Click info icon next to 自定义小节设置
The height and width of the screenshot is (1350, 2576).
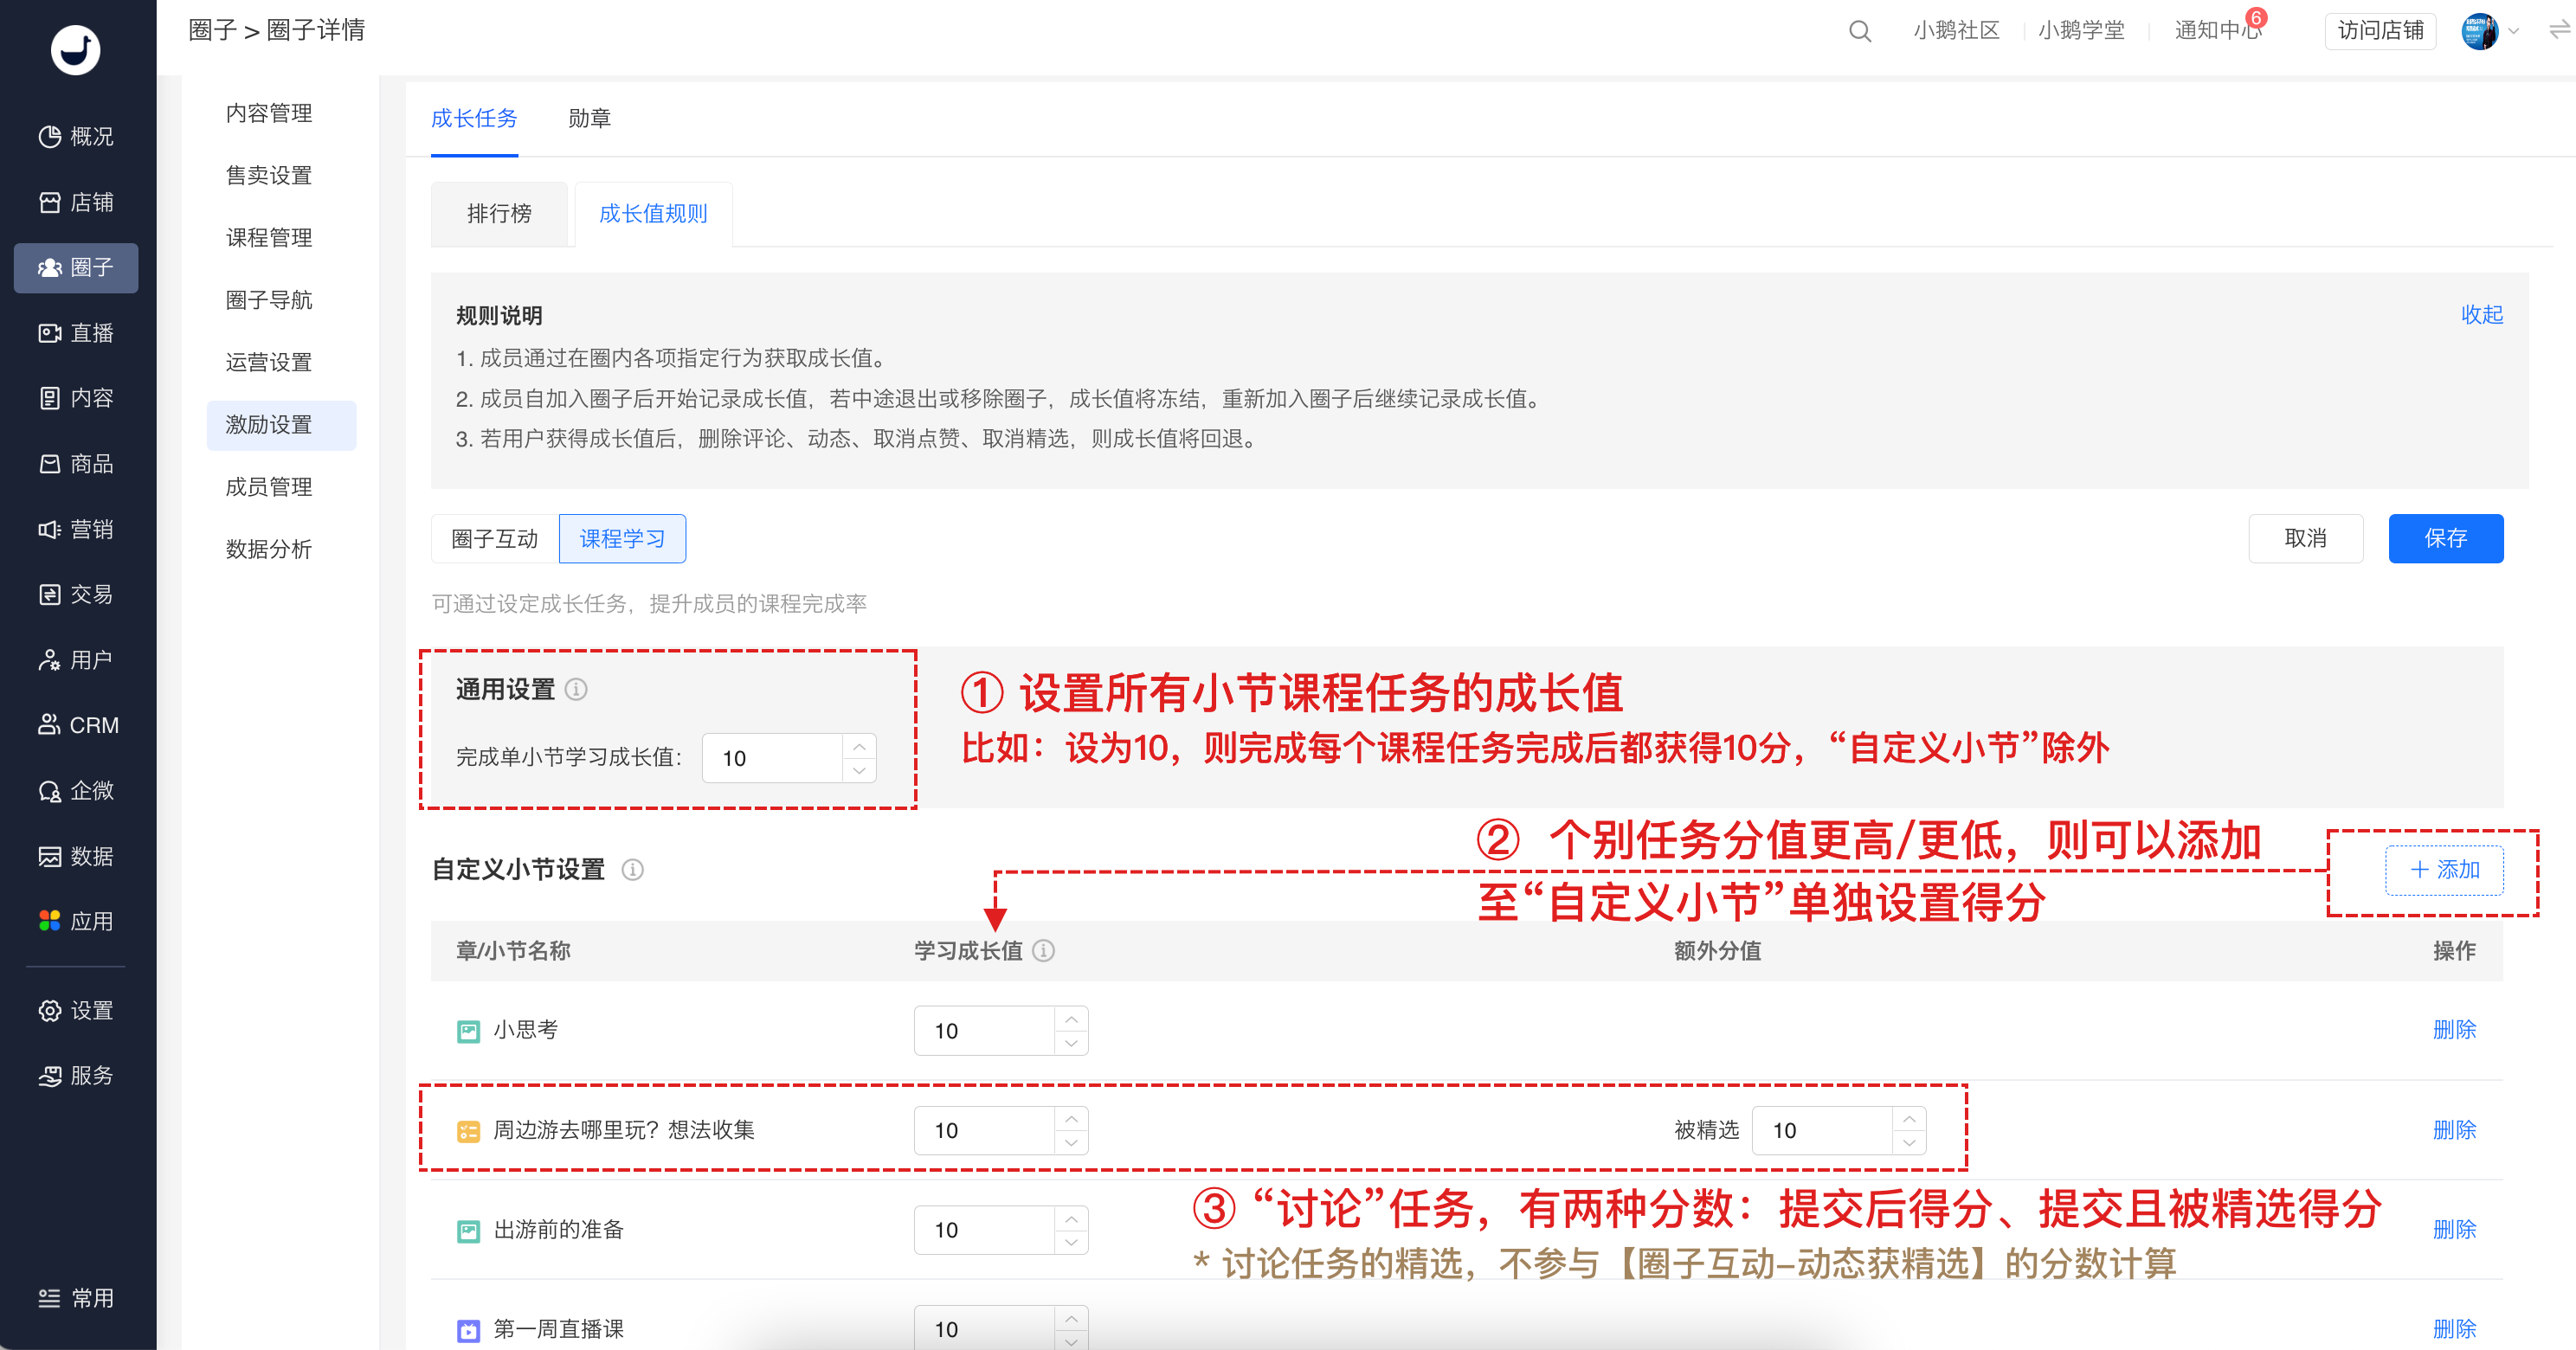coord(633,869)
